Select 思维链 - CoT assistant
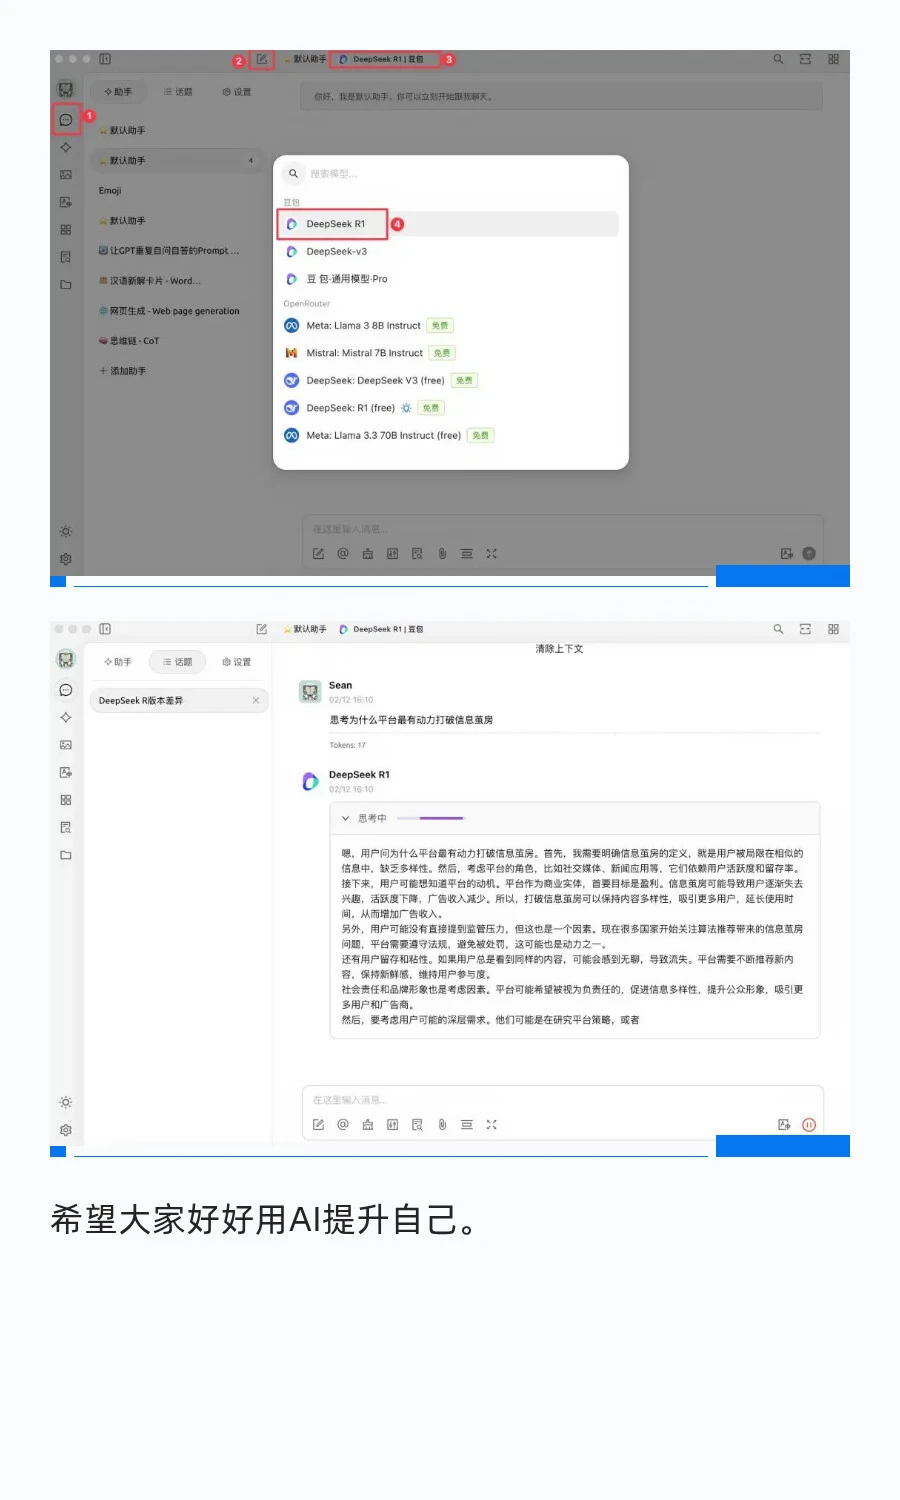 click(x=129, y=340)
